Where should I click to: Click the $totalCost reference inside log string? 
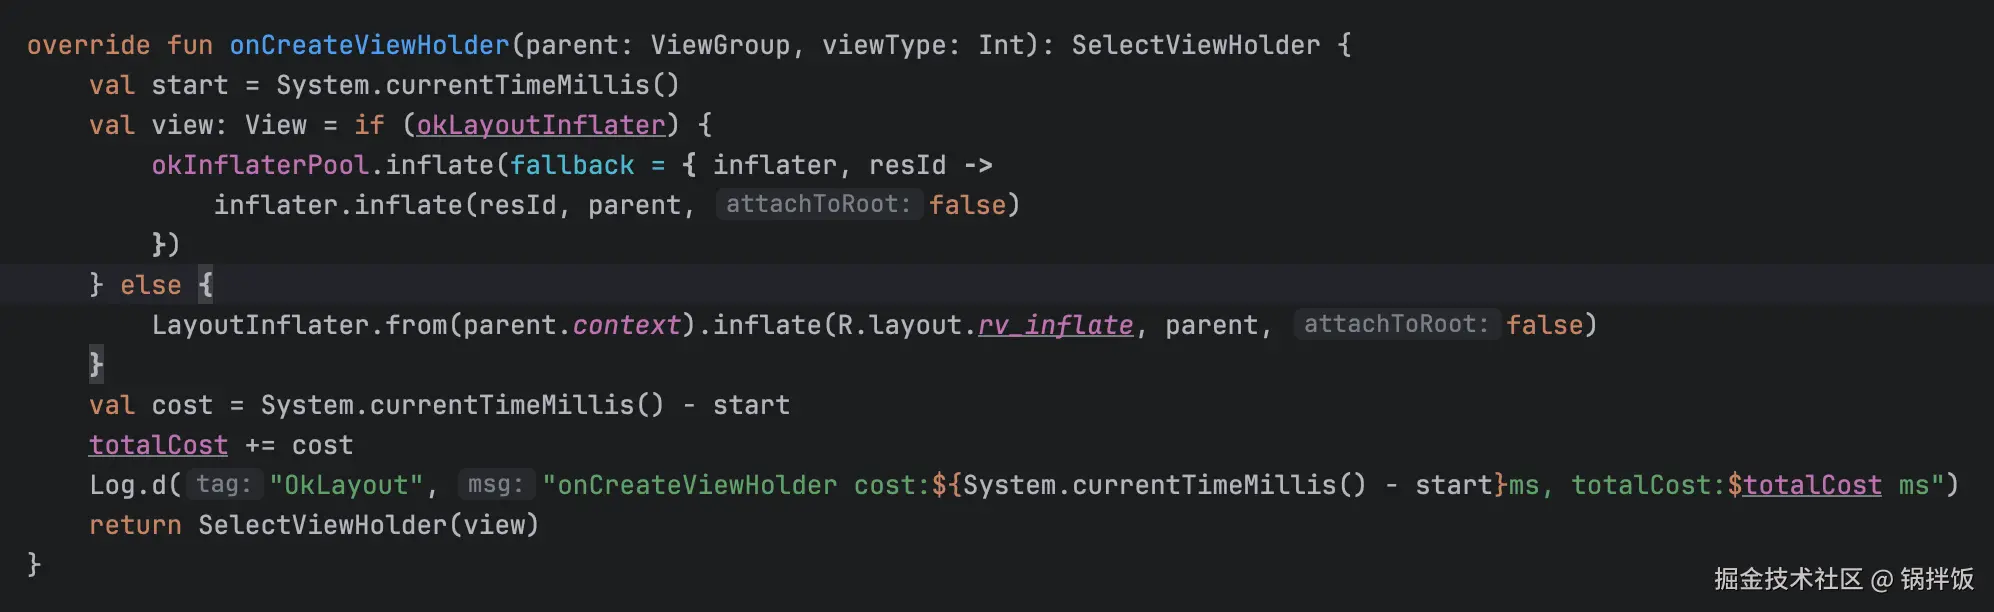coord(1811,485)
